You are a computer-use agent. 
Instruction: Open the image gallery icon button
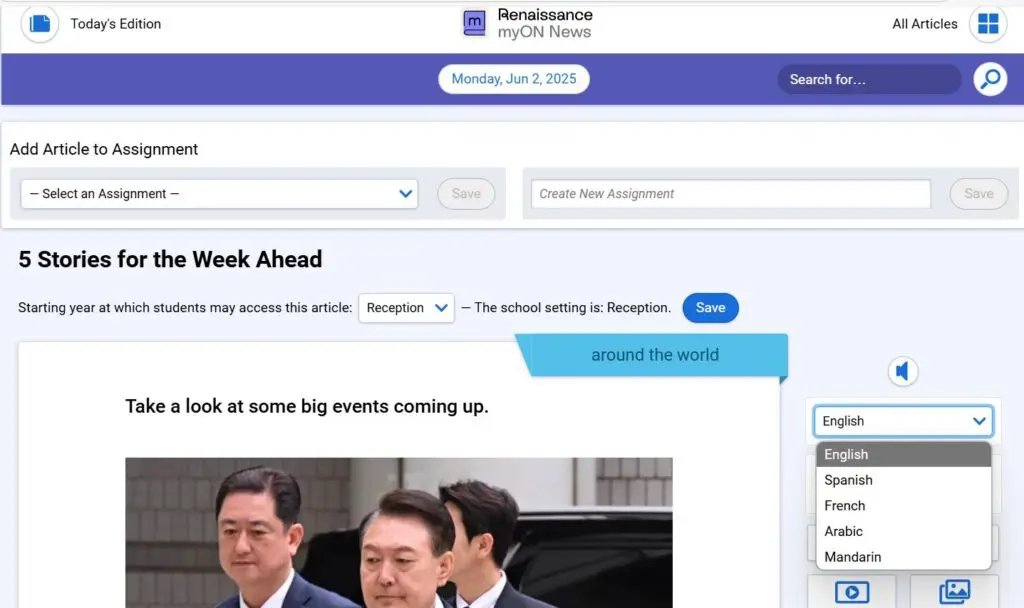pos(954,591)
